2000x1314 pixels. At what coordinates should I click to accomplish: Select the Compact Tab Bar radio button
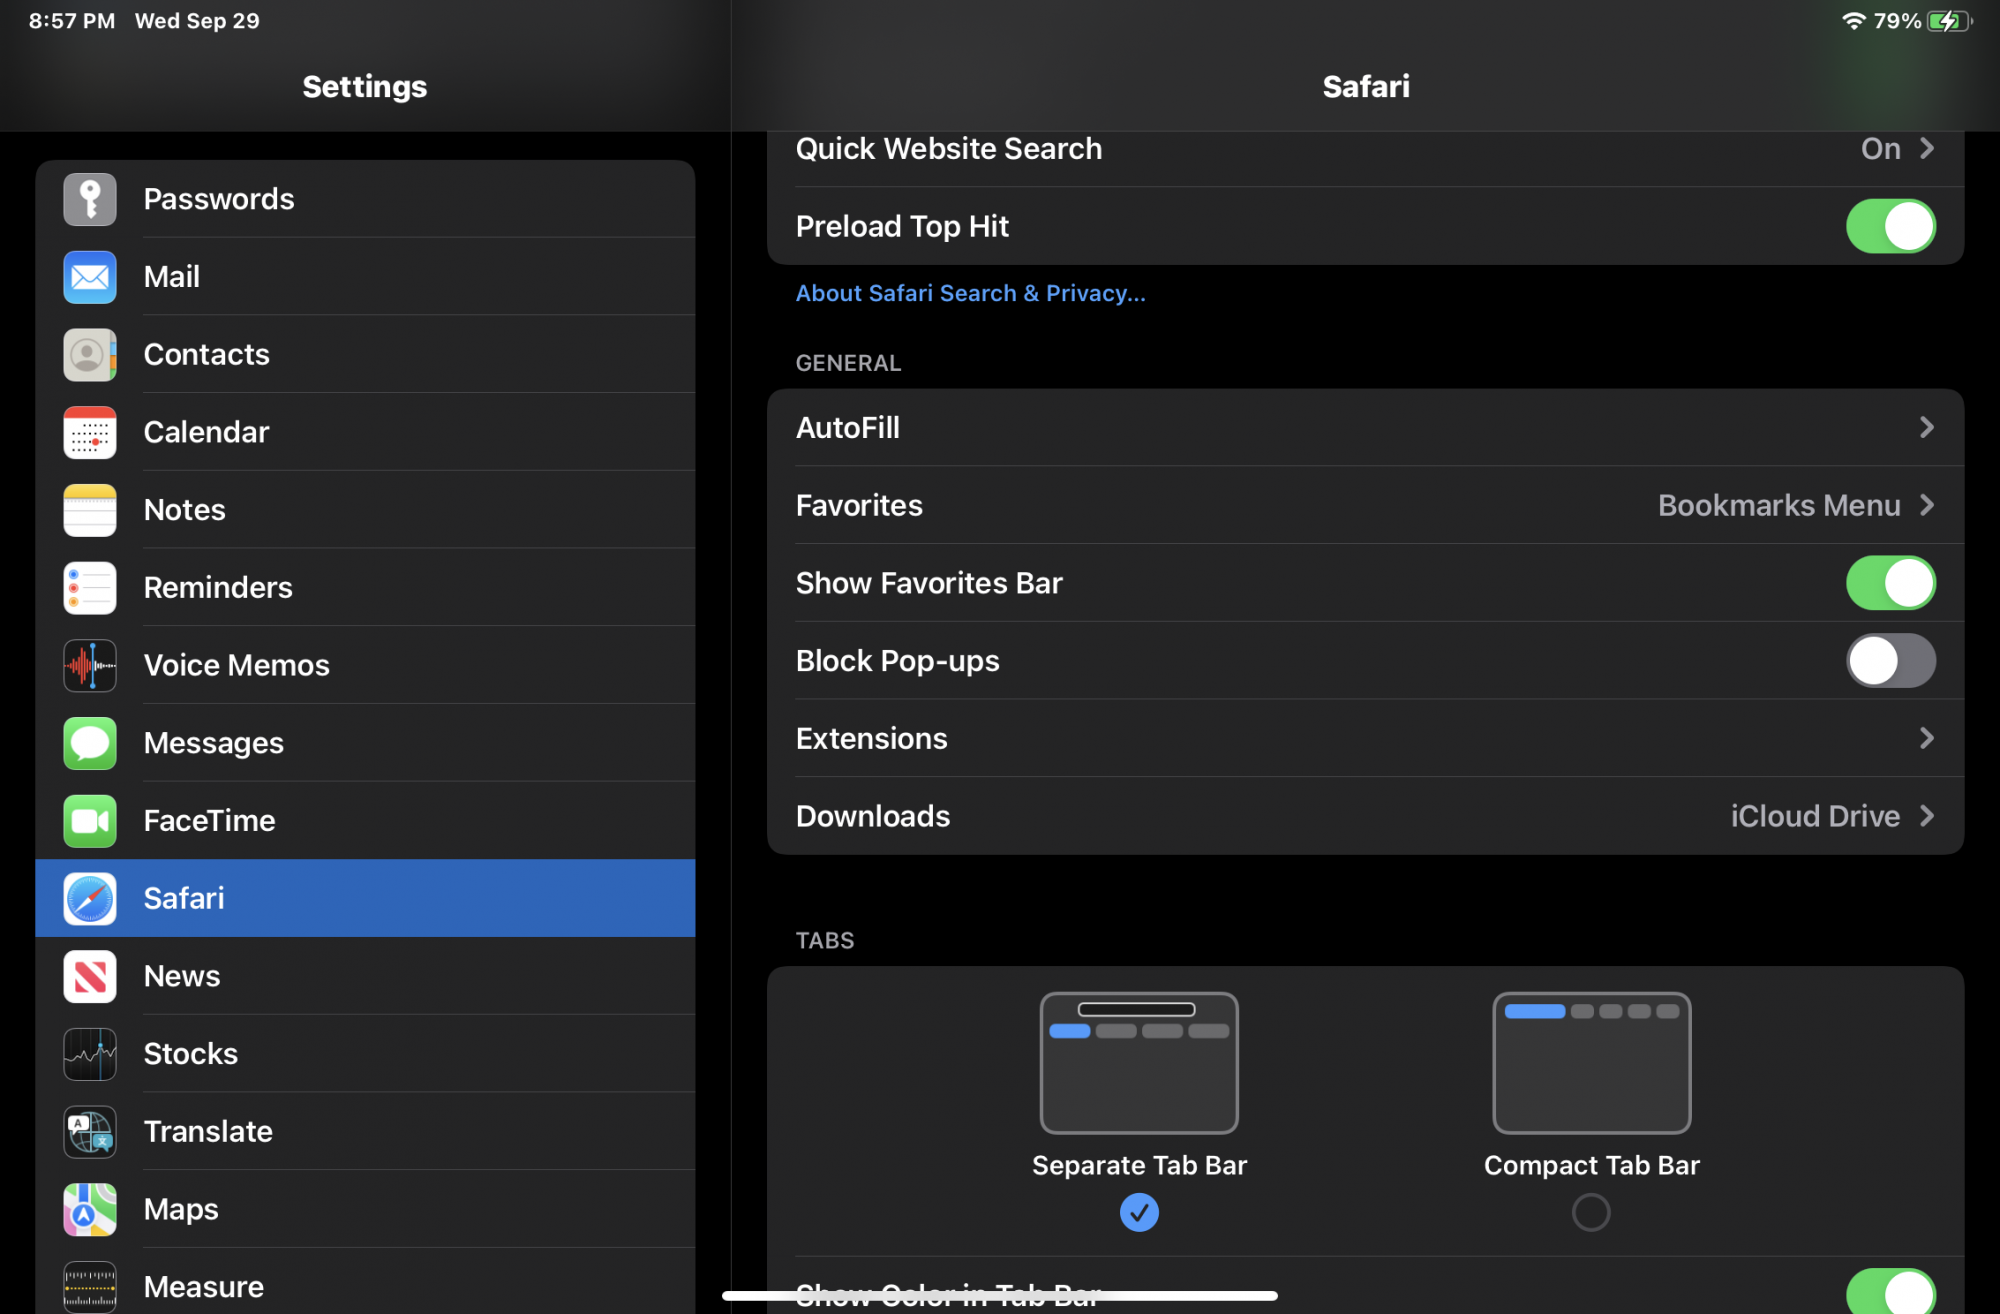pyautogui.click(x=1590, y=1212)
